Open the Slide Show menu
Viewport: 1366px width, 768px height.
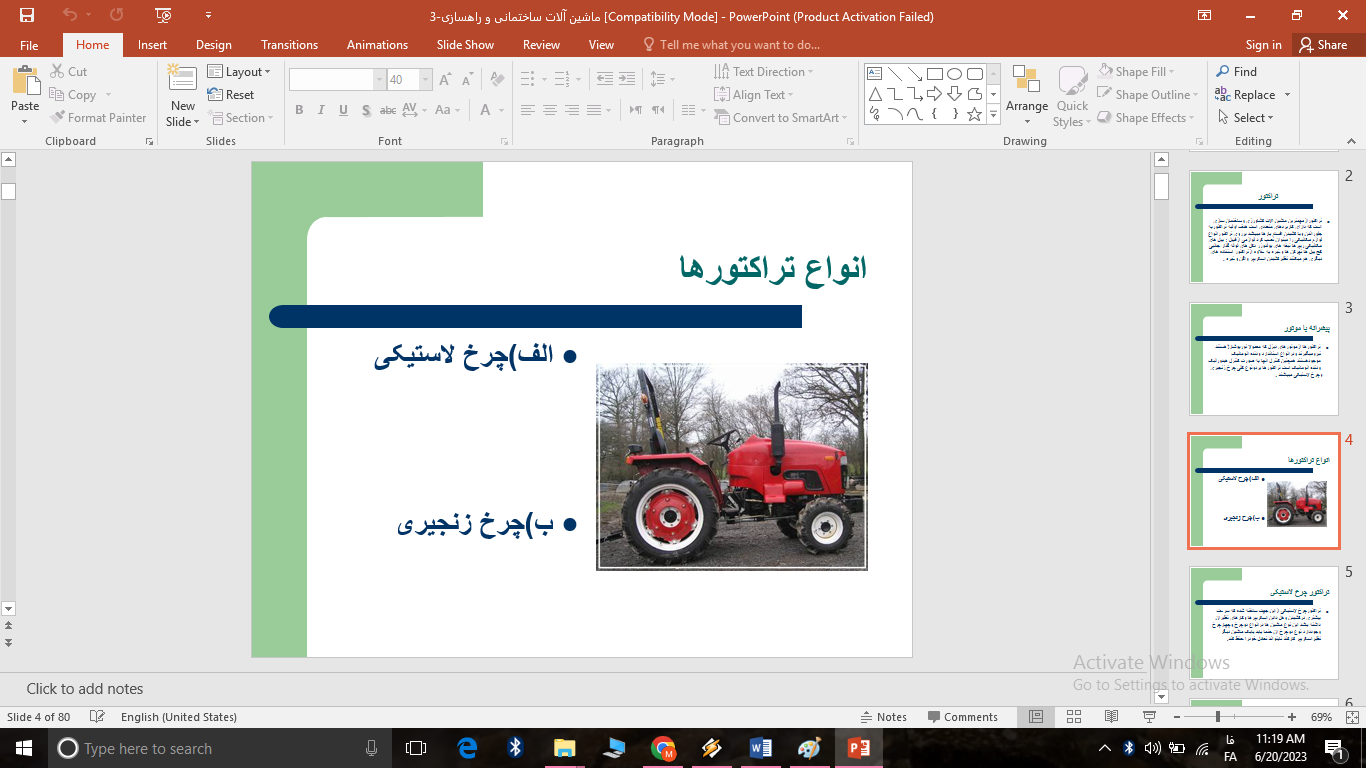click(x=465, y=45)
